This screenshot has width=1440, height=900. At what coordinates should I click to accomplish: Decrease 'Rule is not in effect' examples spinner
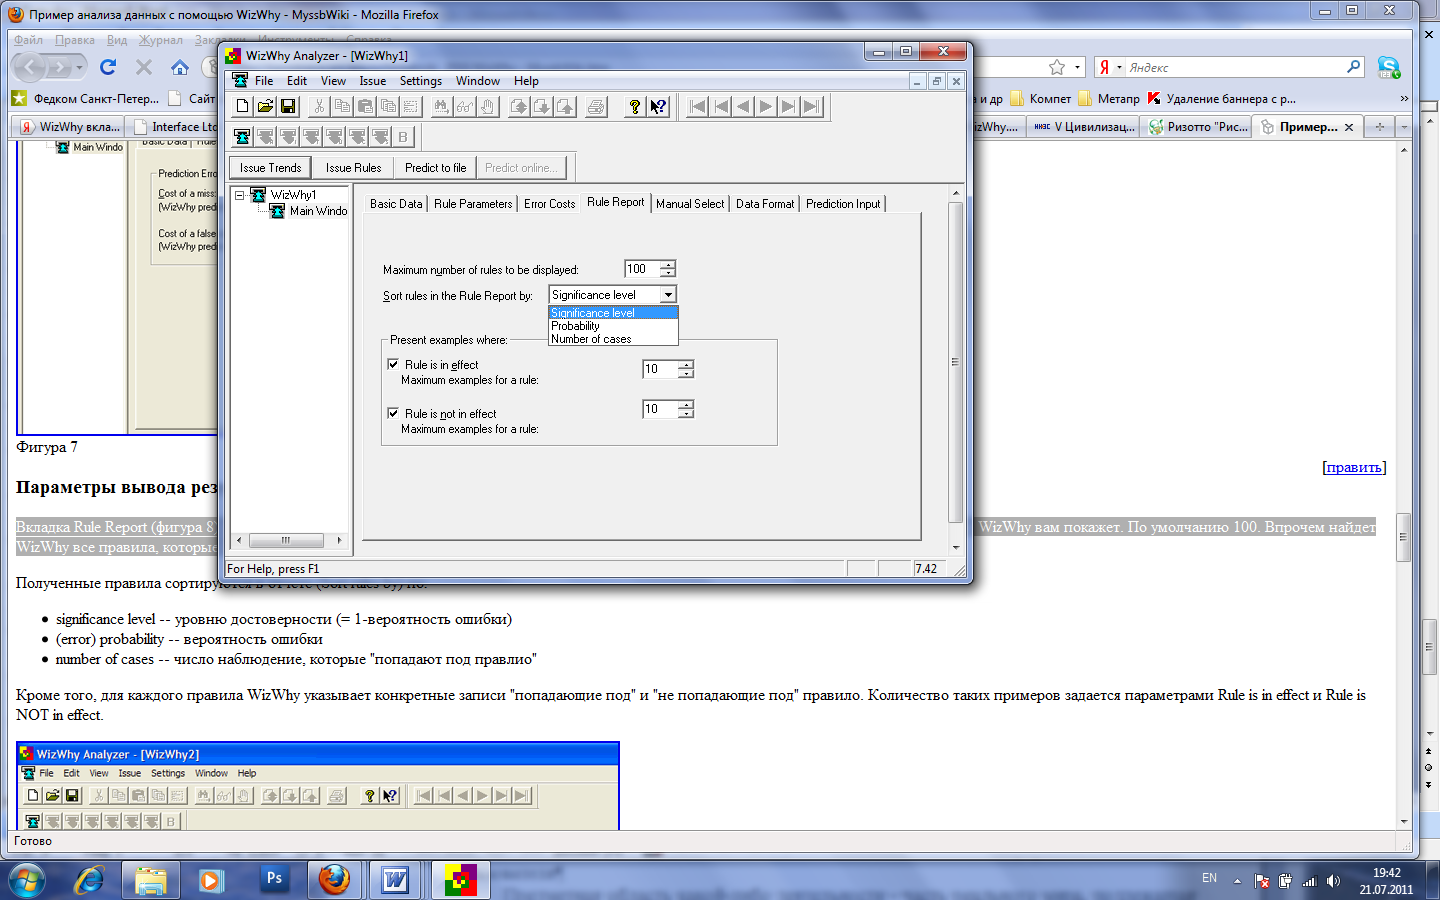coord(686,413)
